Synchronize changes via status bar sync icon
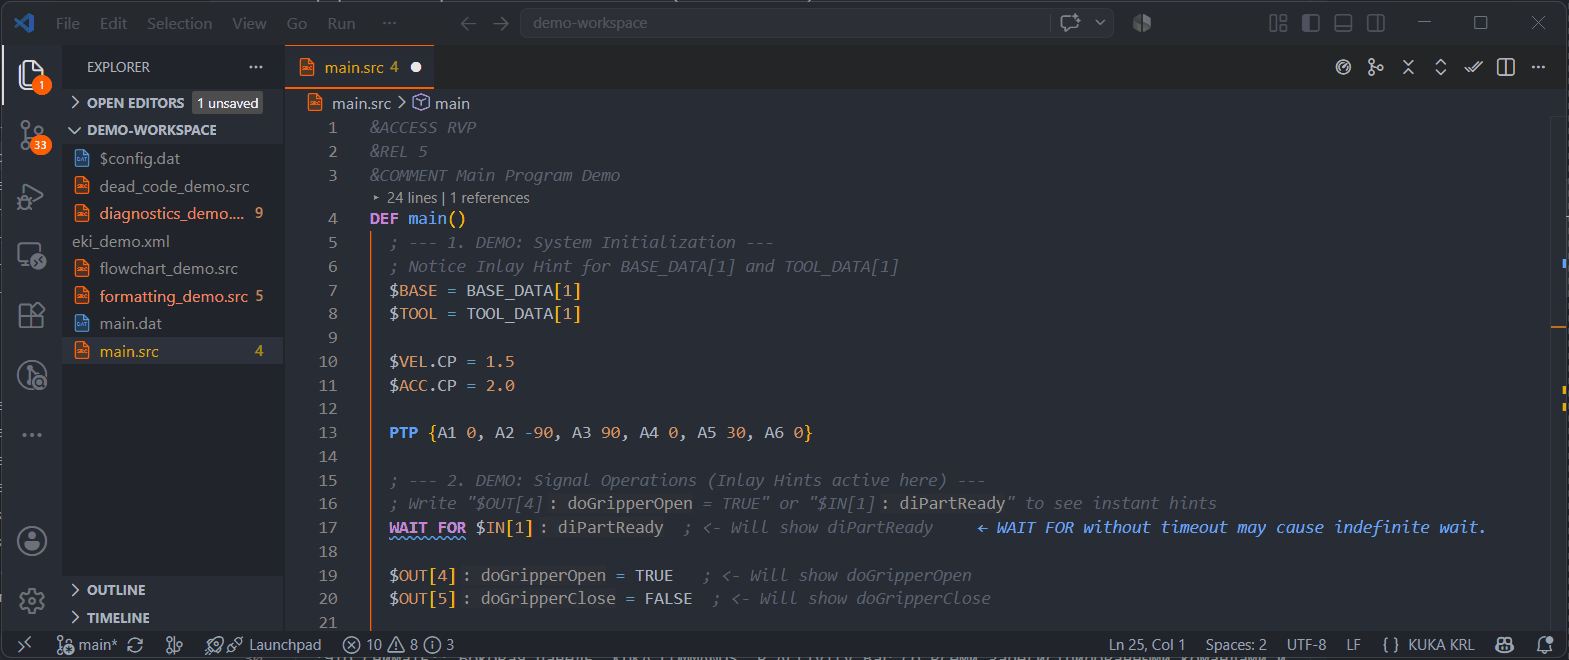This screenshot has height=660, width=1569. tap(135, 645)
